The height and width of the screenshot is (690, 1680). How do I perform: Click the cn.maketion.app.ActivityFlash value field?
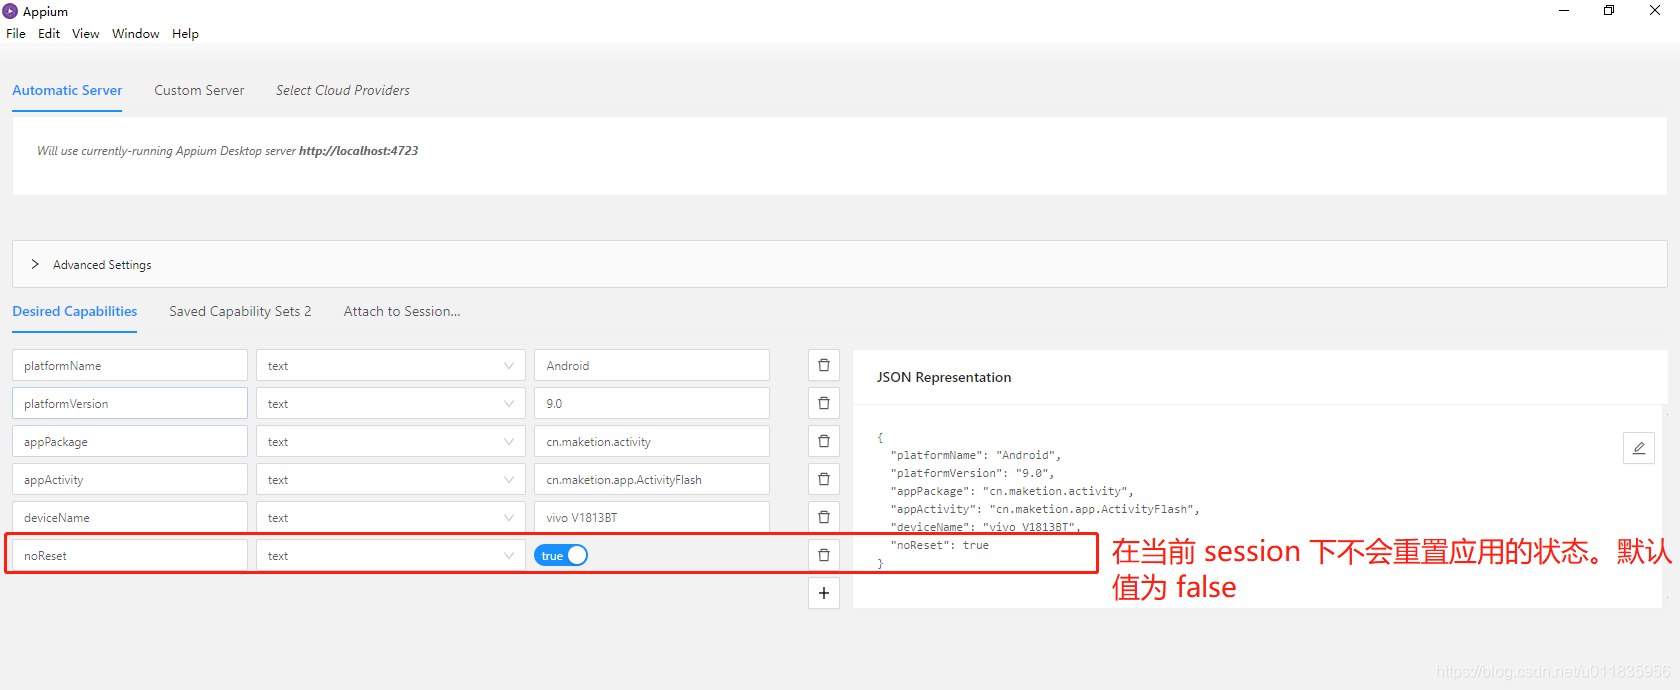click(x=652, y=479)
